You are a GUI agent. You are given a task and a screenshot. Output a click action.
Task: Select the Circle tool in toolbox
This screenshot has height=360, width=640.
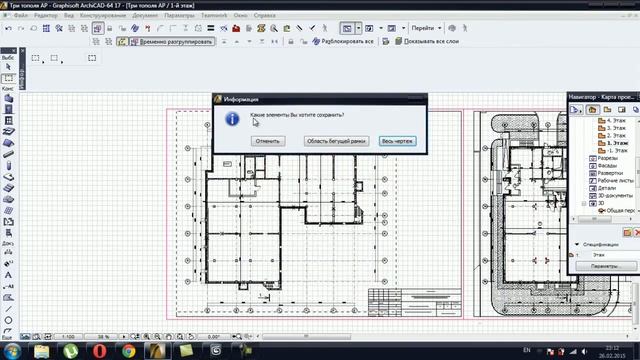(8, 320)
